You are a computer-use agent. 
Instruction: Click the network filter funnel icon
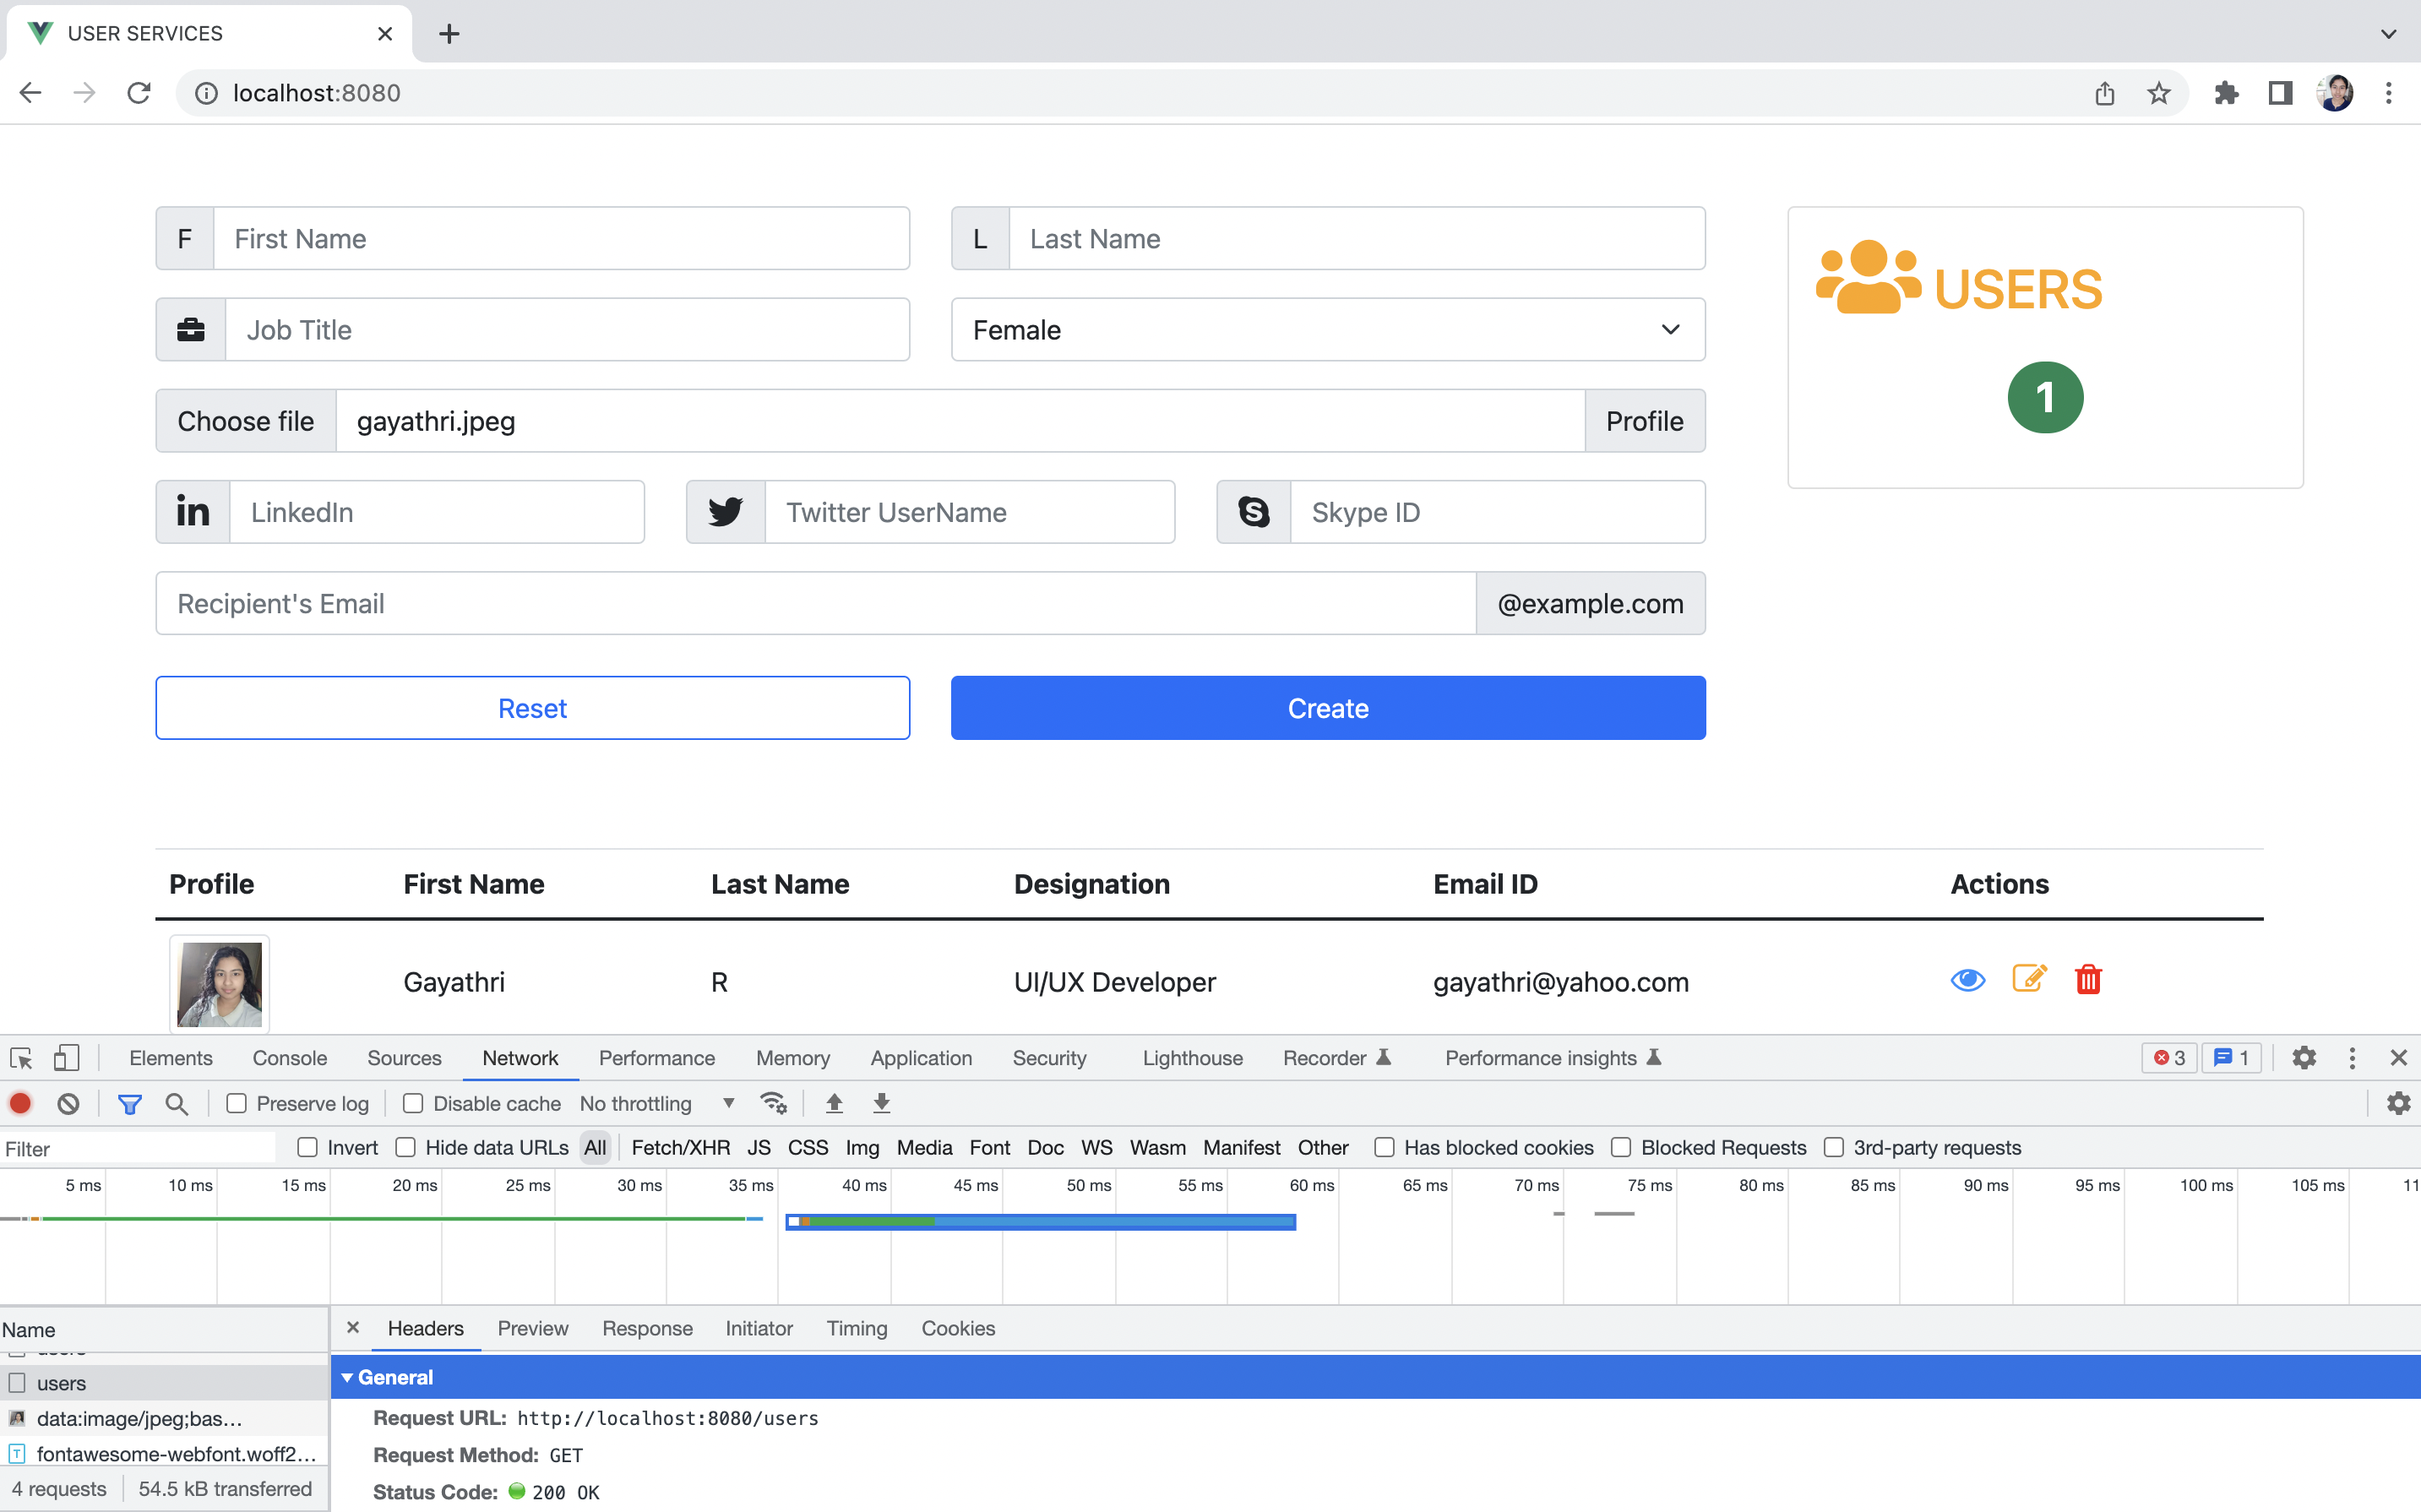(129, 1103)
